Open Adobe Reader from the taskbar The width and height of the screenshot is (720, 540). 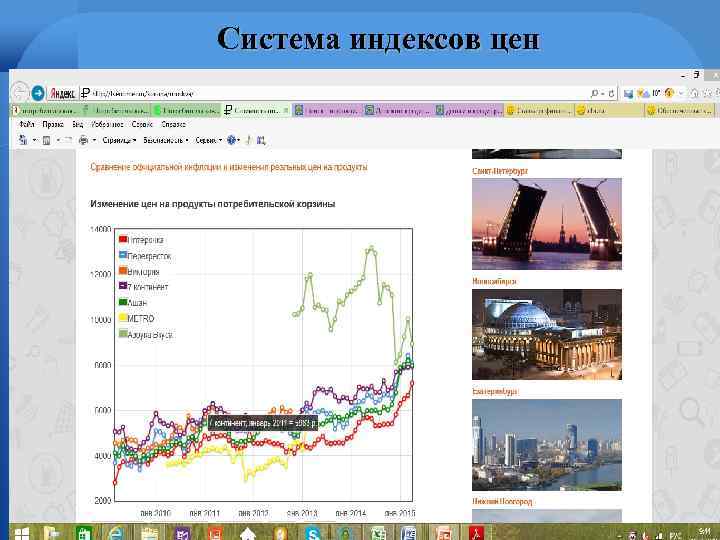(477, 533)
